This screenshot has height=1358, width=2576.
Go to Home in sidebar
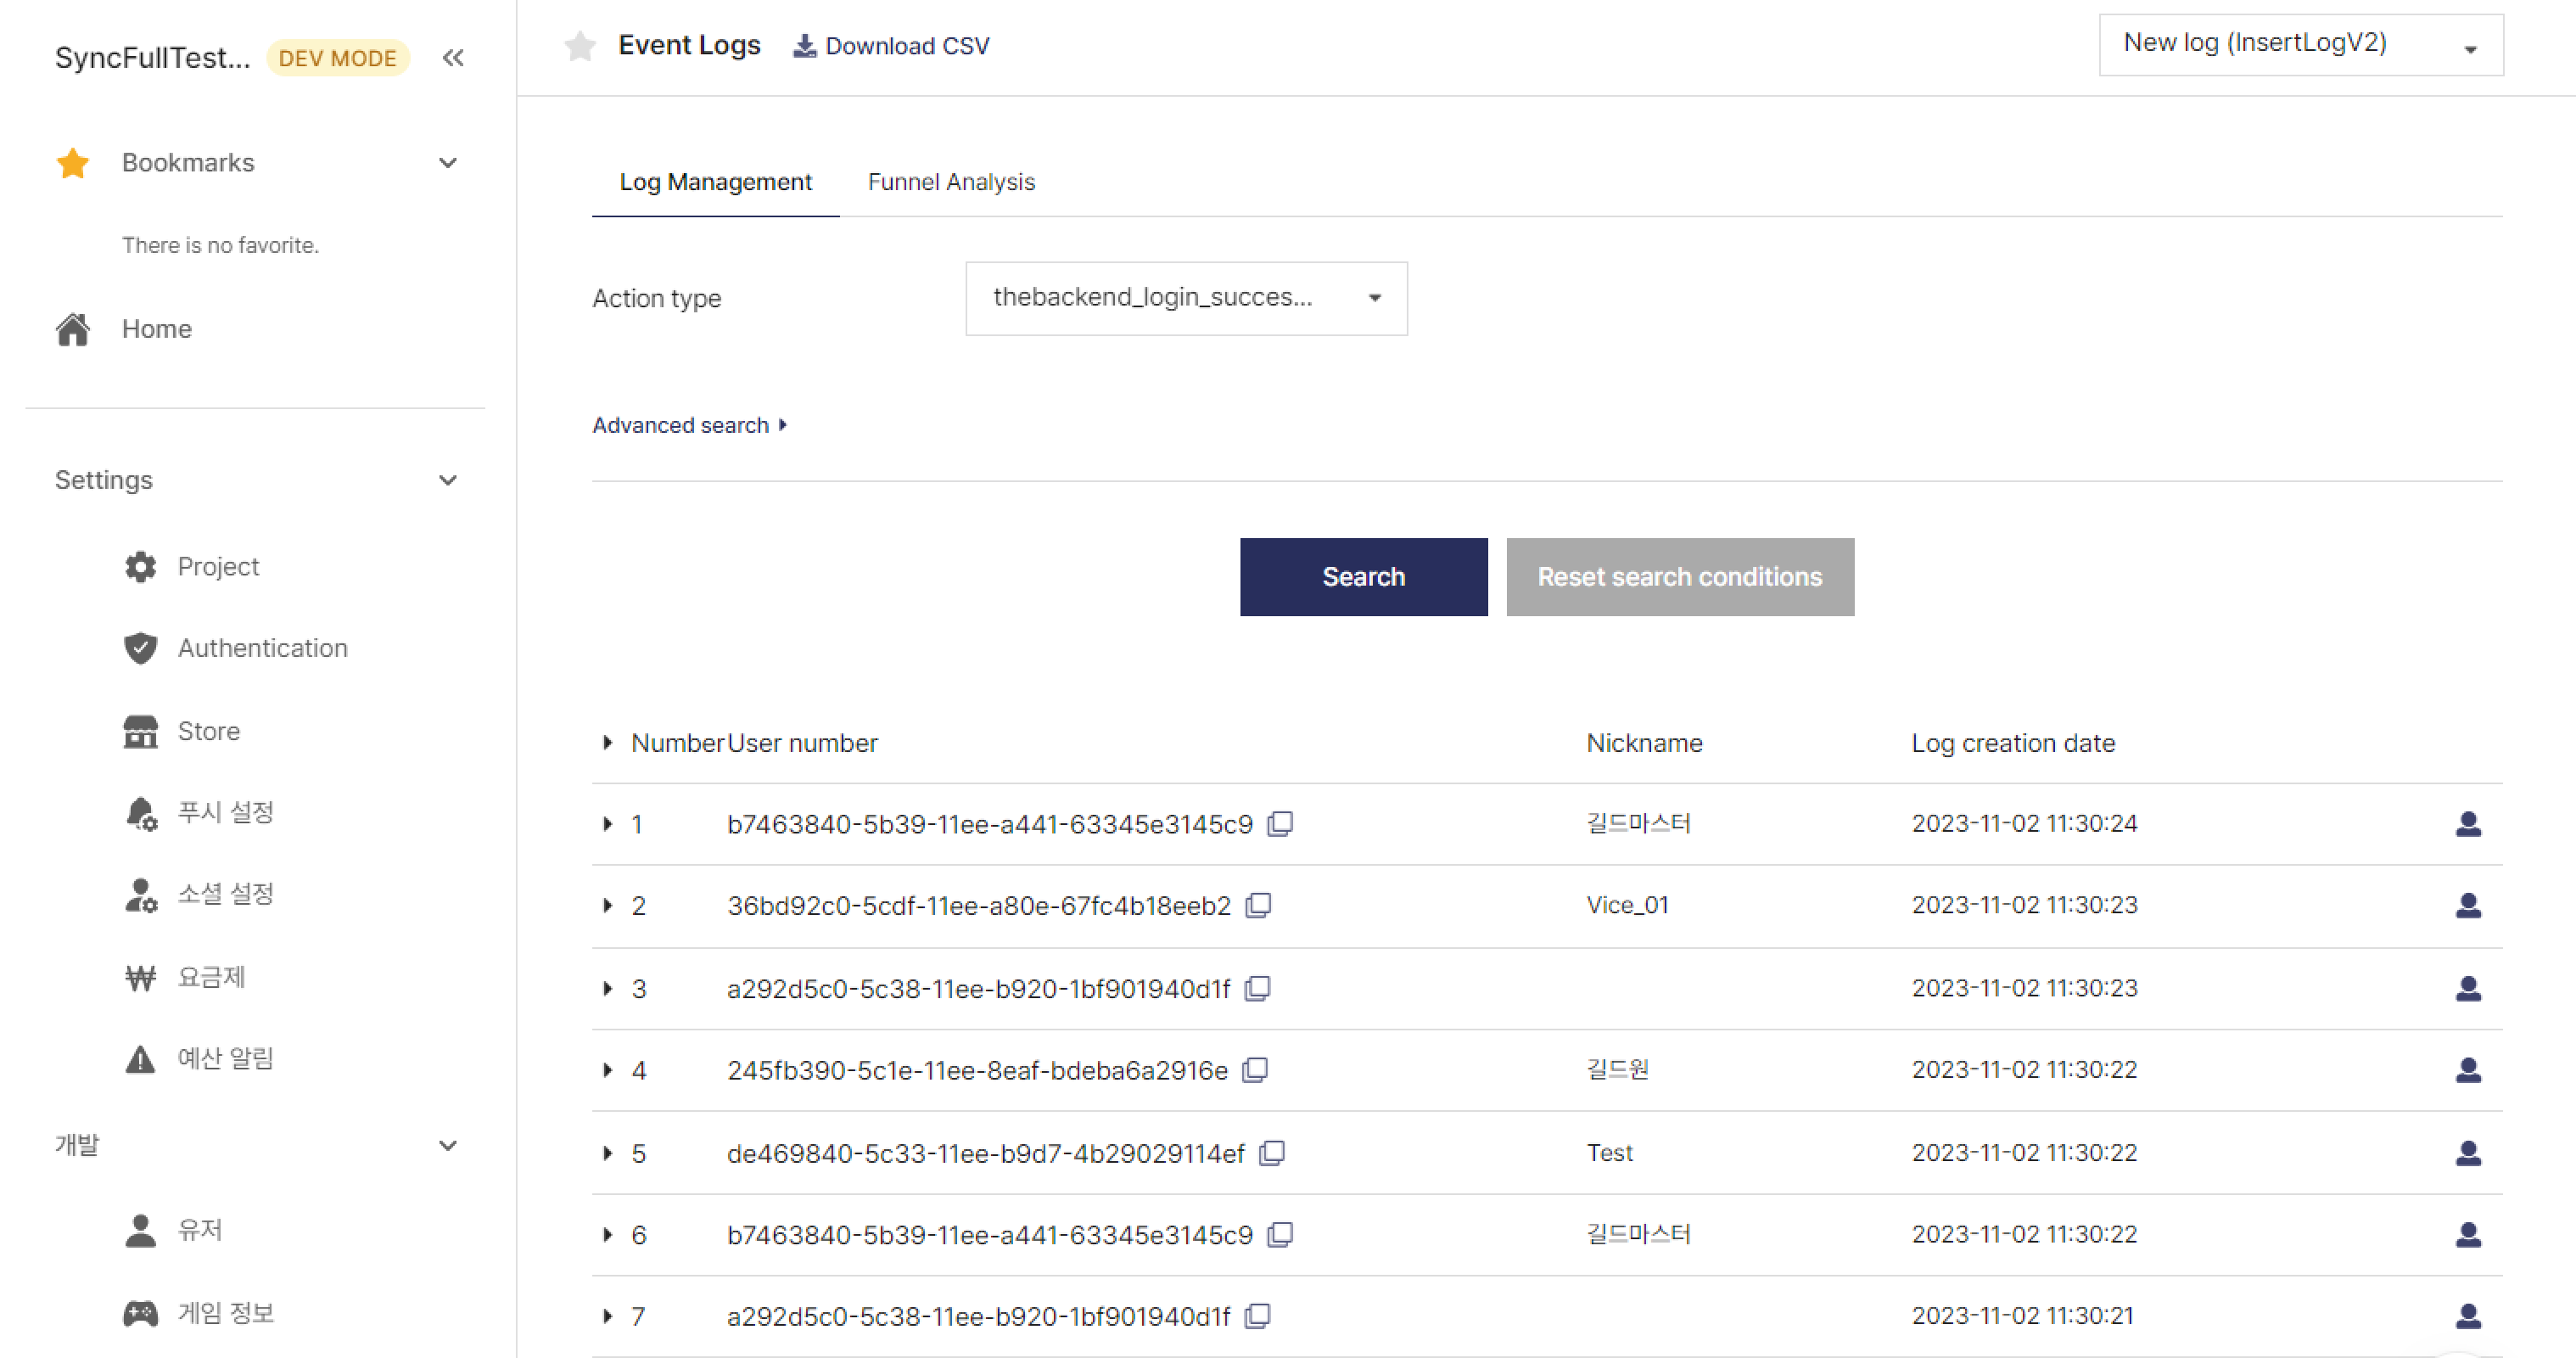pyautogui.click(x=157, y=329)
